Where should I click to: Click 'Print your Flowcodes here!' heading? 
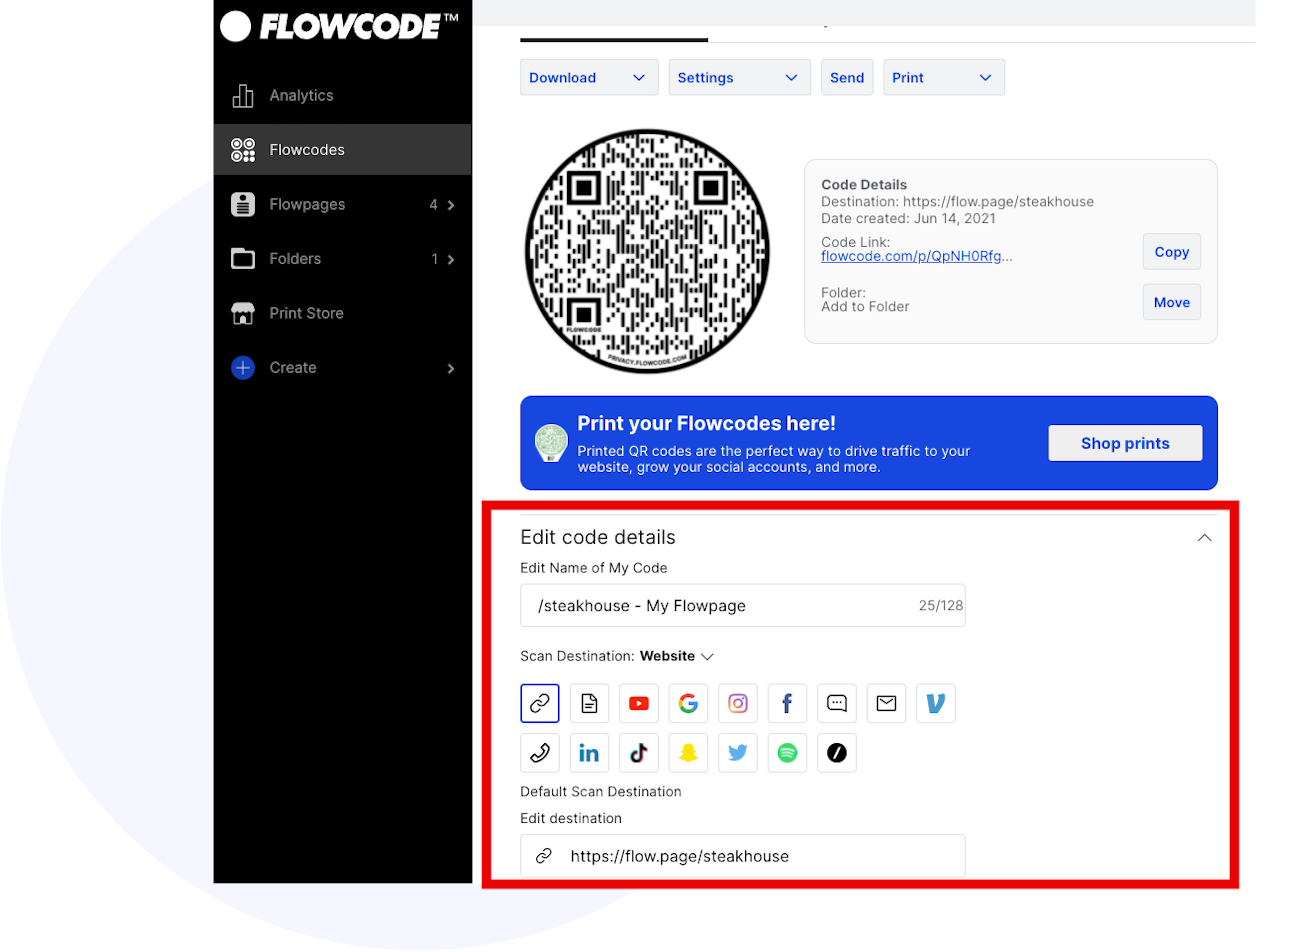706,423
